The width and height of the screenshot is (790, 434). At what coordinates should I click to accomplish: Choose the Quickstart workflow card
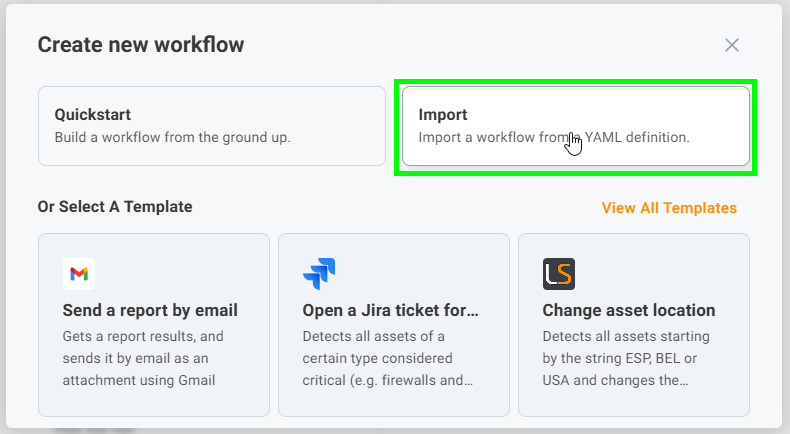tap(211, 125)
